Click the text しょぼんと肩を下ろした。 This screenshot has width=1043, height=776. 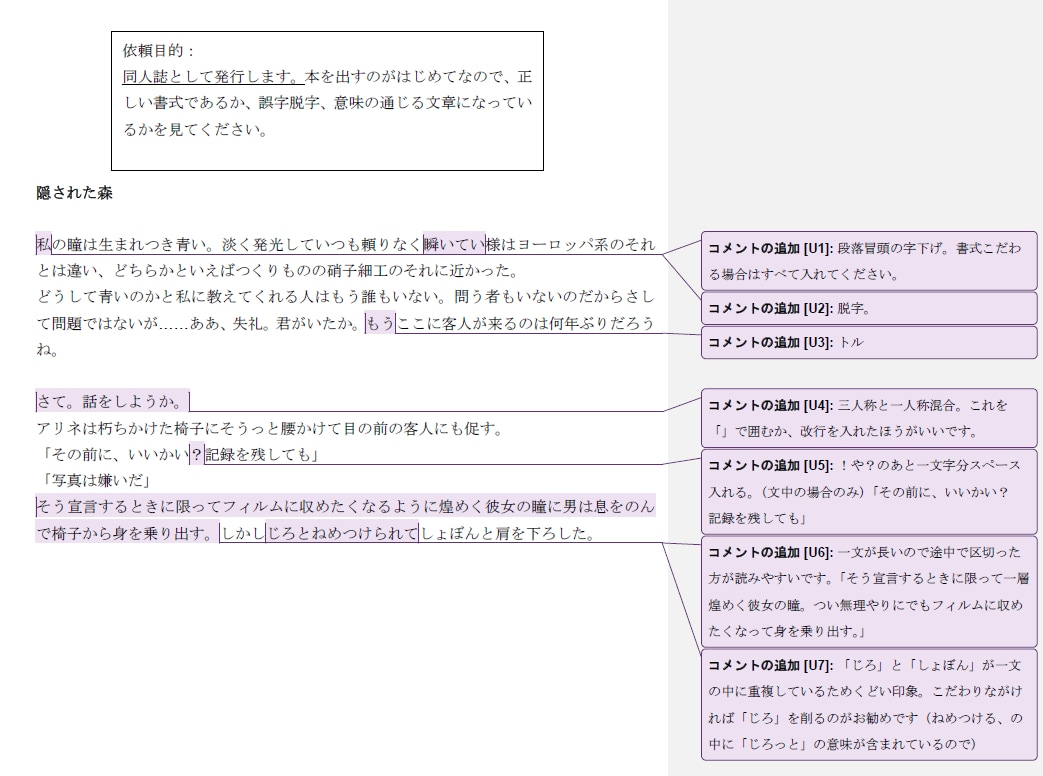tap(508, 533)
